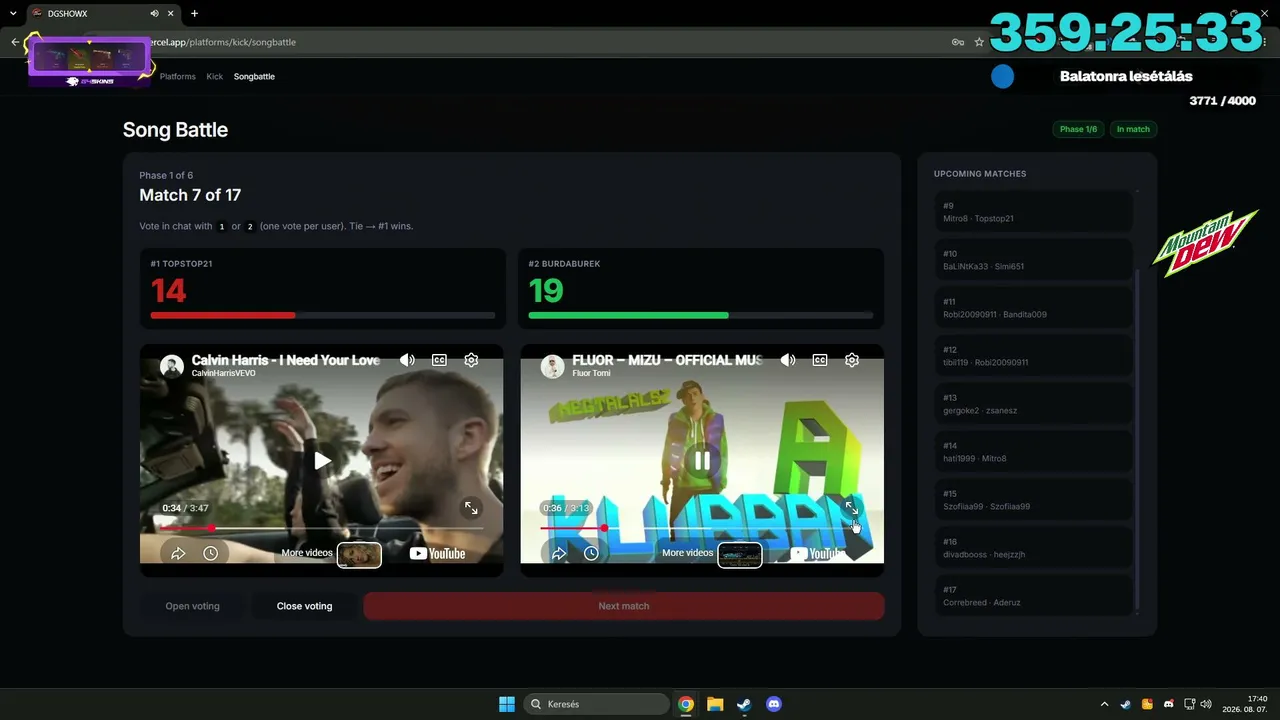Select Songbattle in breadcrumb navigation

254,76
